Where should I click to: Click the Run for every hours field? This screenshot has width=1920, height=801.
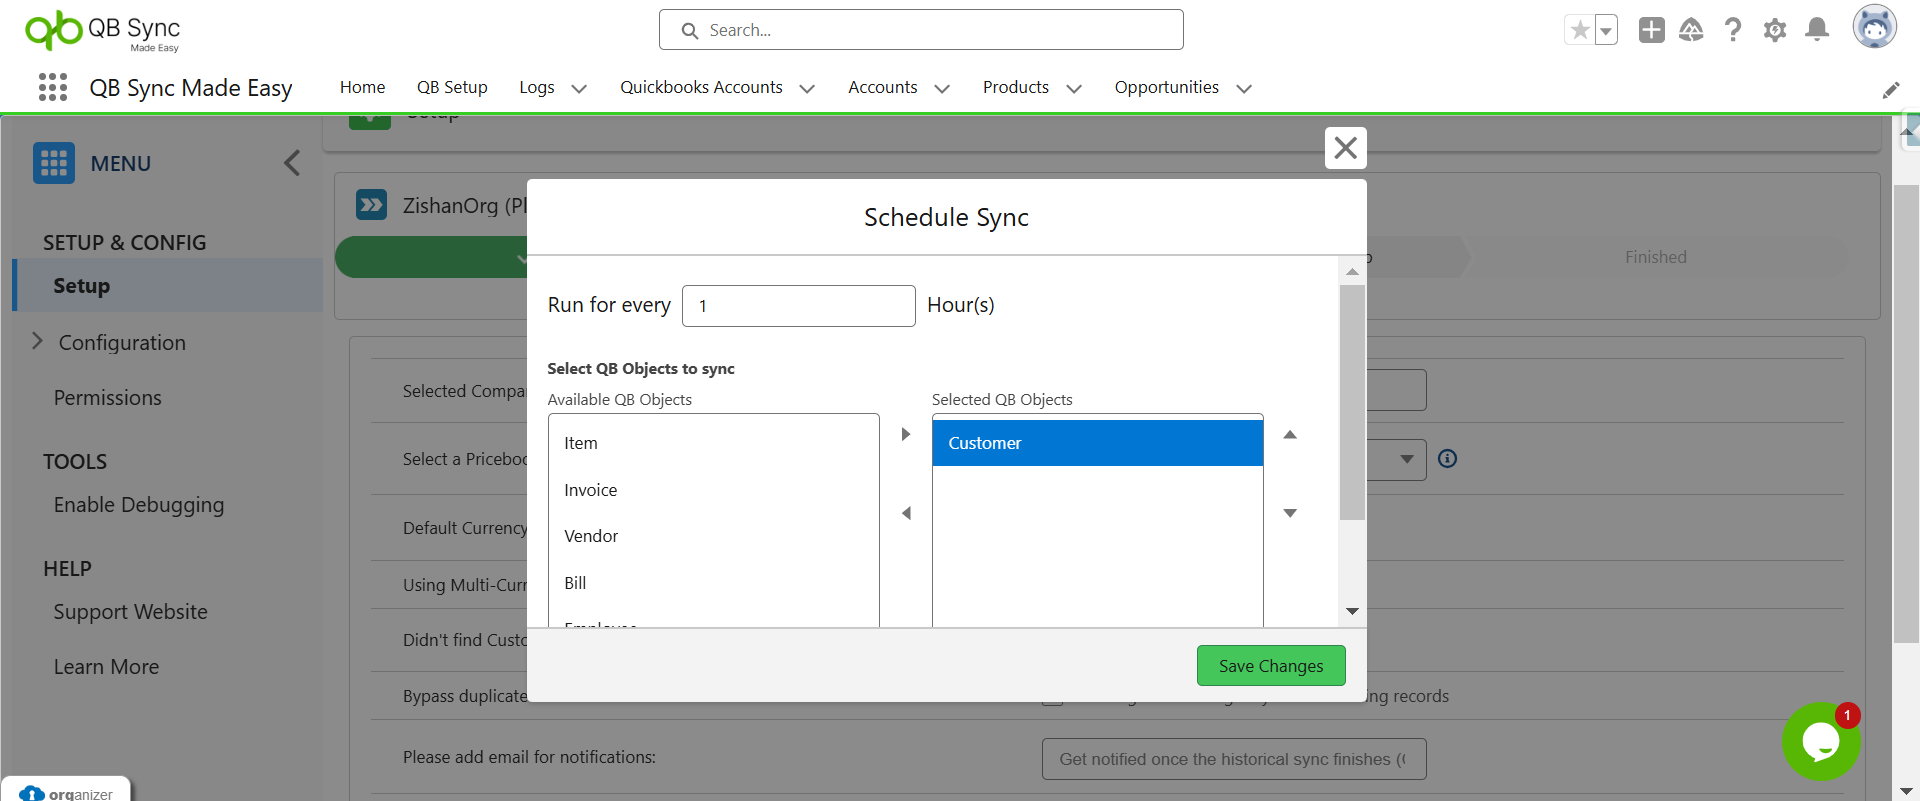click(798, 306)
